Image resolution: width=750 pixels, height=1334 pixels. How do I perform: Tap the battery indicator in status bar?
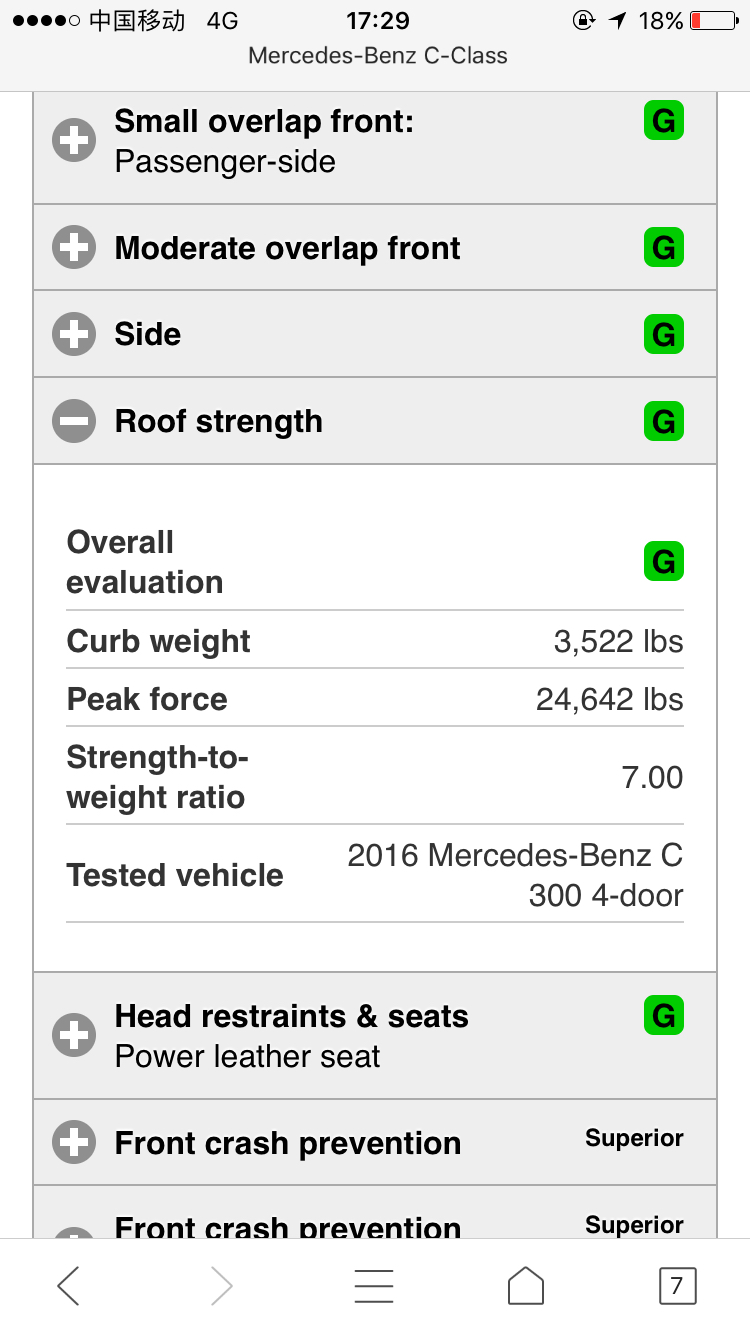point(713,21)
